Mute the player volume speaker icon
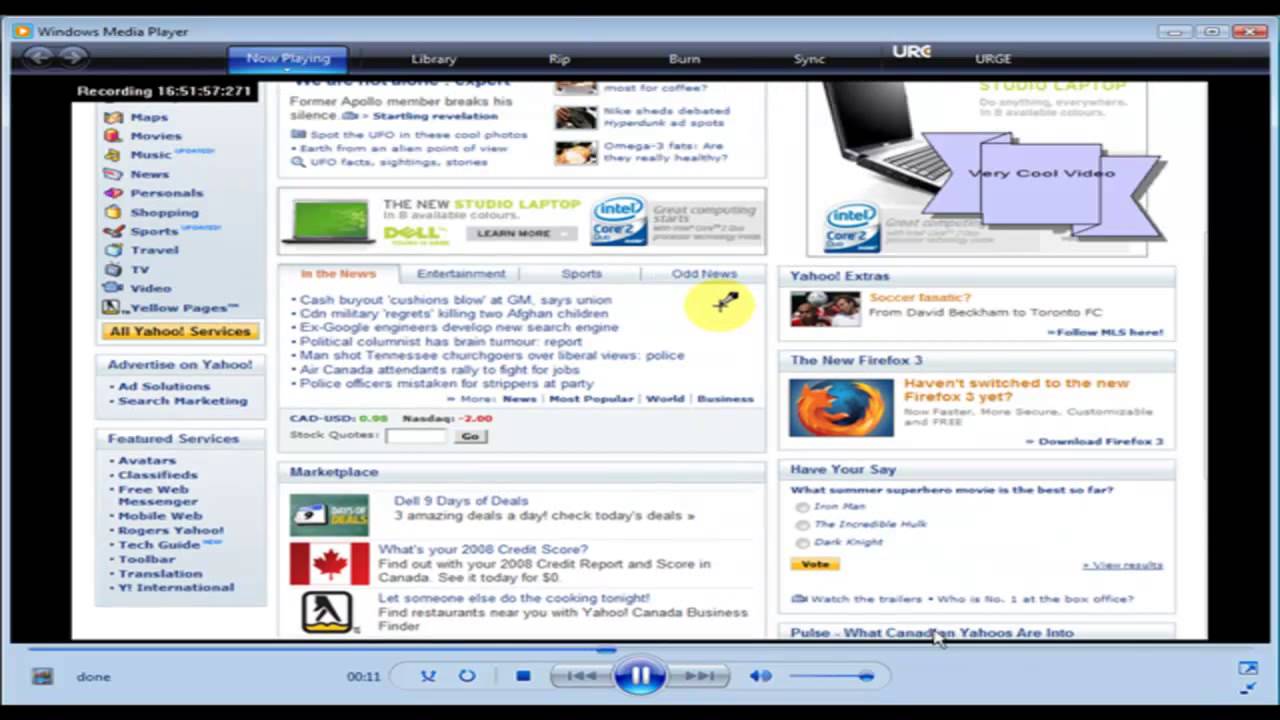Screen dimensions: 1280x720 (x=760, y=676)
